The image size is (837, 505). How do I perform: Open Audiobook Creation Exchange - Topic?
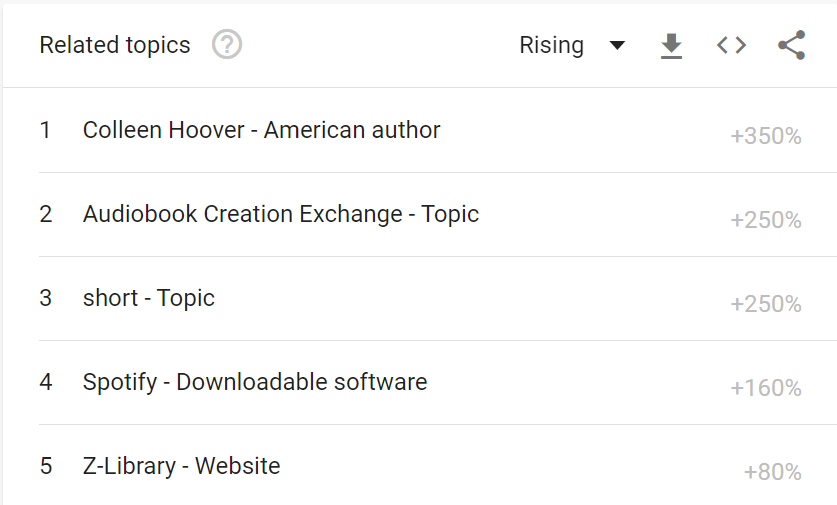[x=281, y=214]
